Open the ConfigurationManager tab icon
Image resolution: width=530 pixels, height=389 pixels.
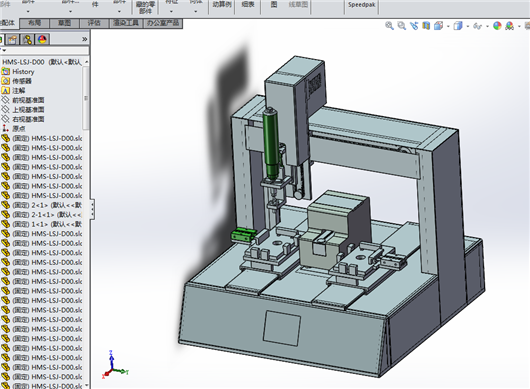(27, 39)
